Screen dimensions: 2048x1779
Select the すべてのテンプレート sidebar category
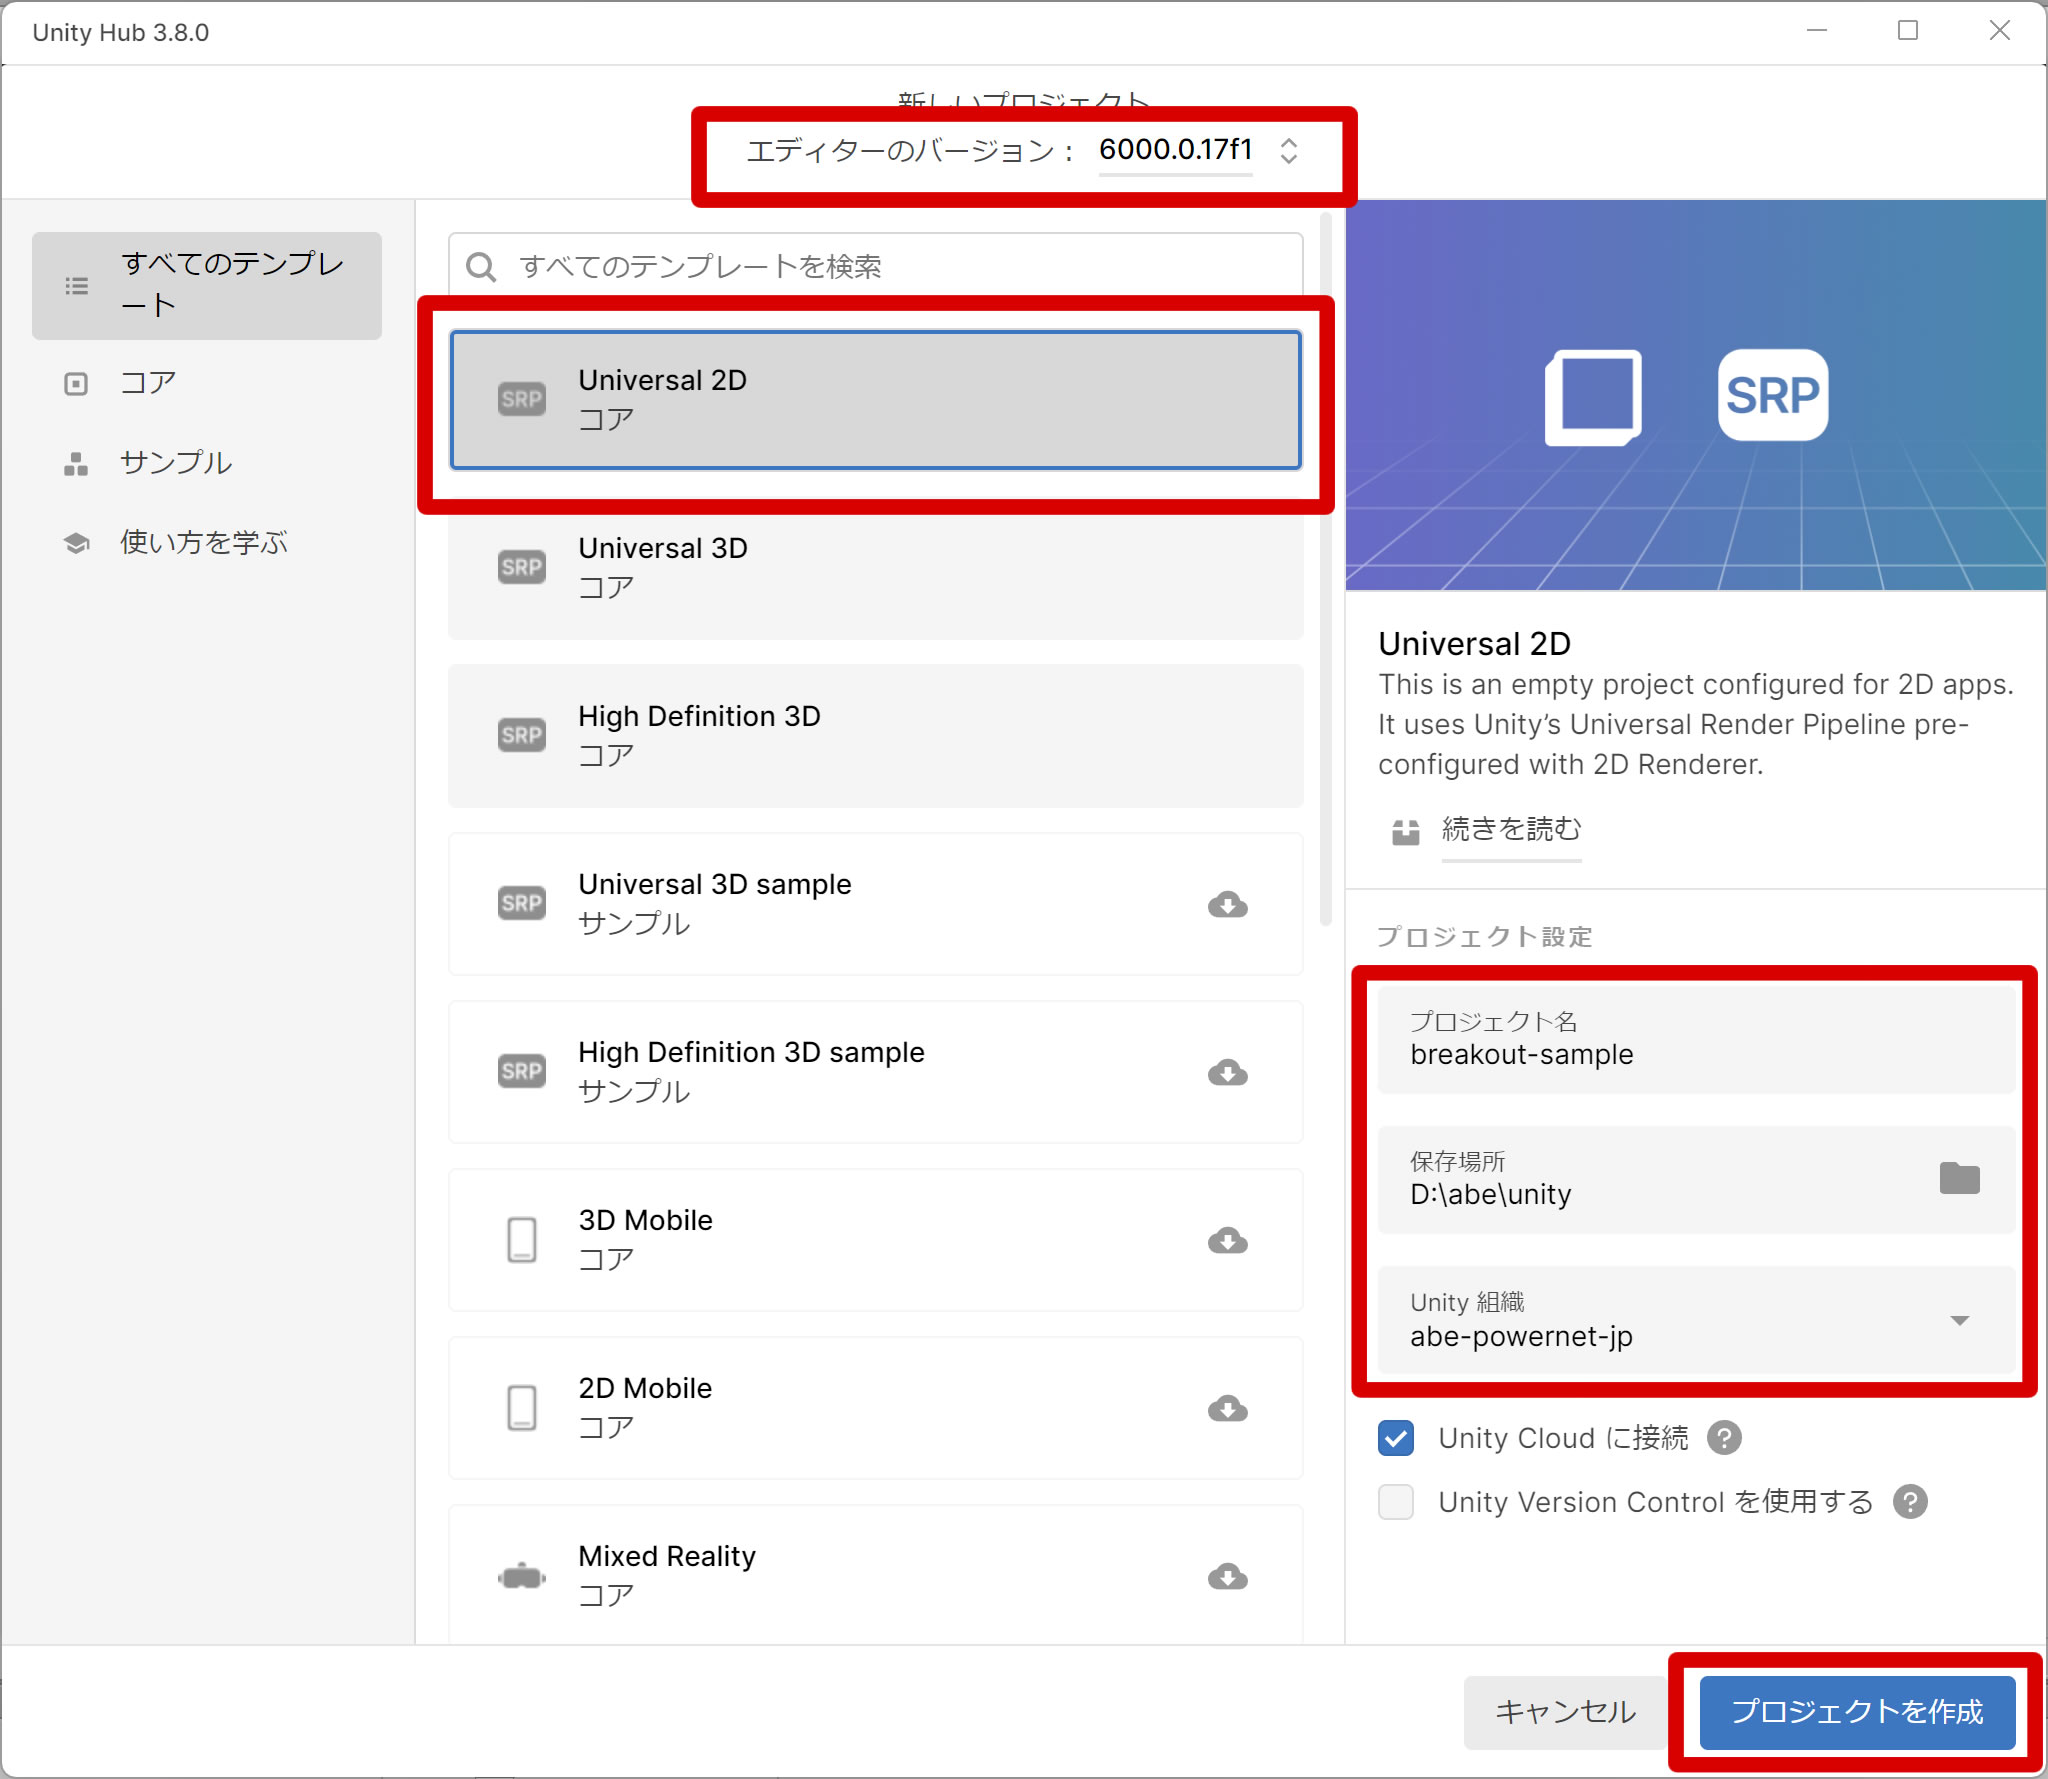[207, 286]
